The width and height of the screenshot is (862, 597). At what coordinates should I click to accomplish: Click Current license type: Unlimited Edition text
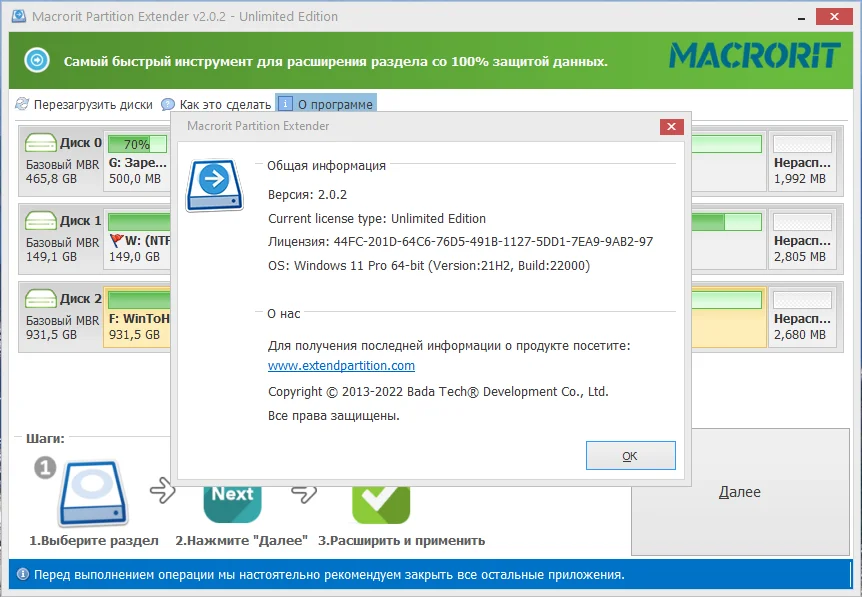pos(377,218)
